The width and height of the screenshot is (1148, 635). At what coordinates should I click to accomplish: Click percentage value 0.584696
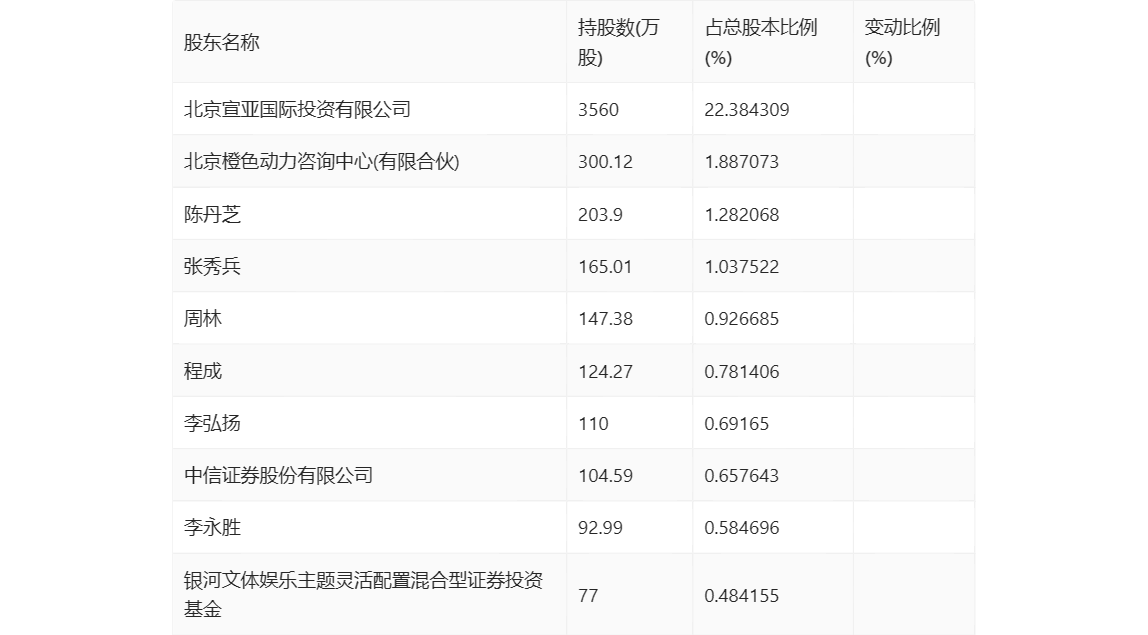click(742, 527)
